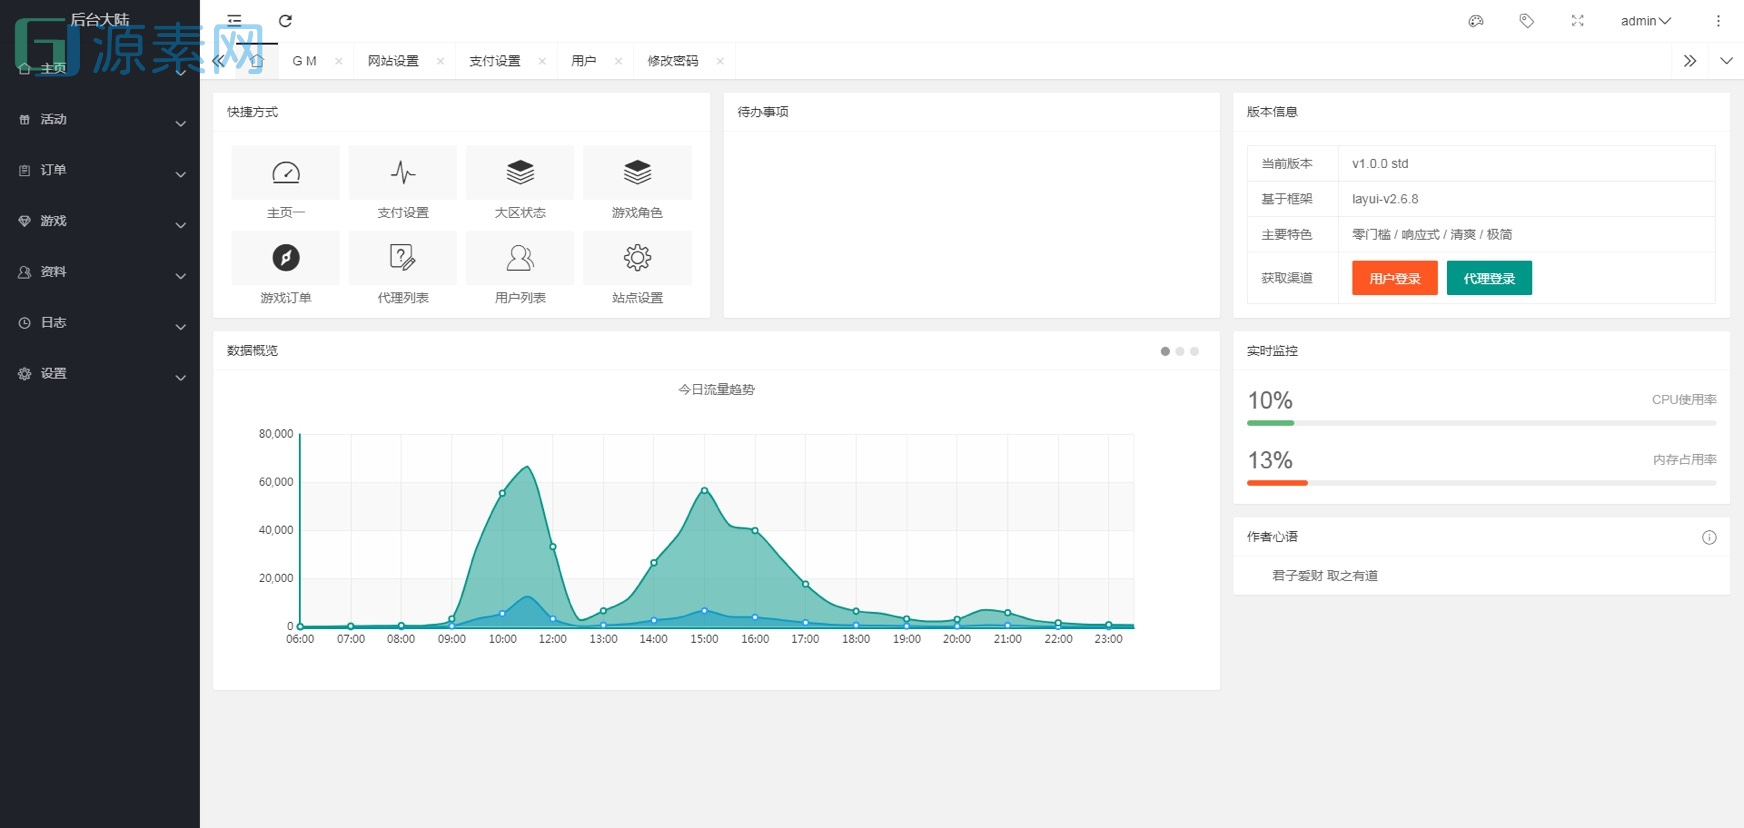Open 站点设置 gear icon shortcut
The width and height of the screenshot is (1744, 828).
click(637, 258)
